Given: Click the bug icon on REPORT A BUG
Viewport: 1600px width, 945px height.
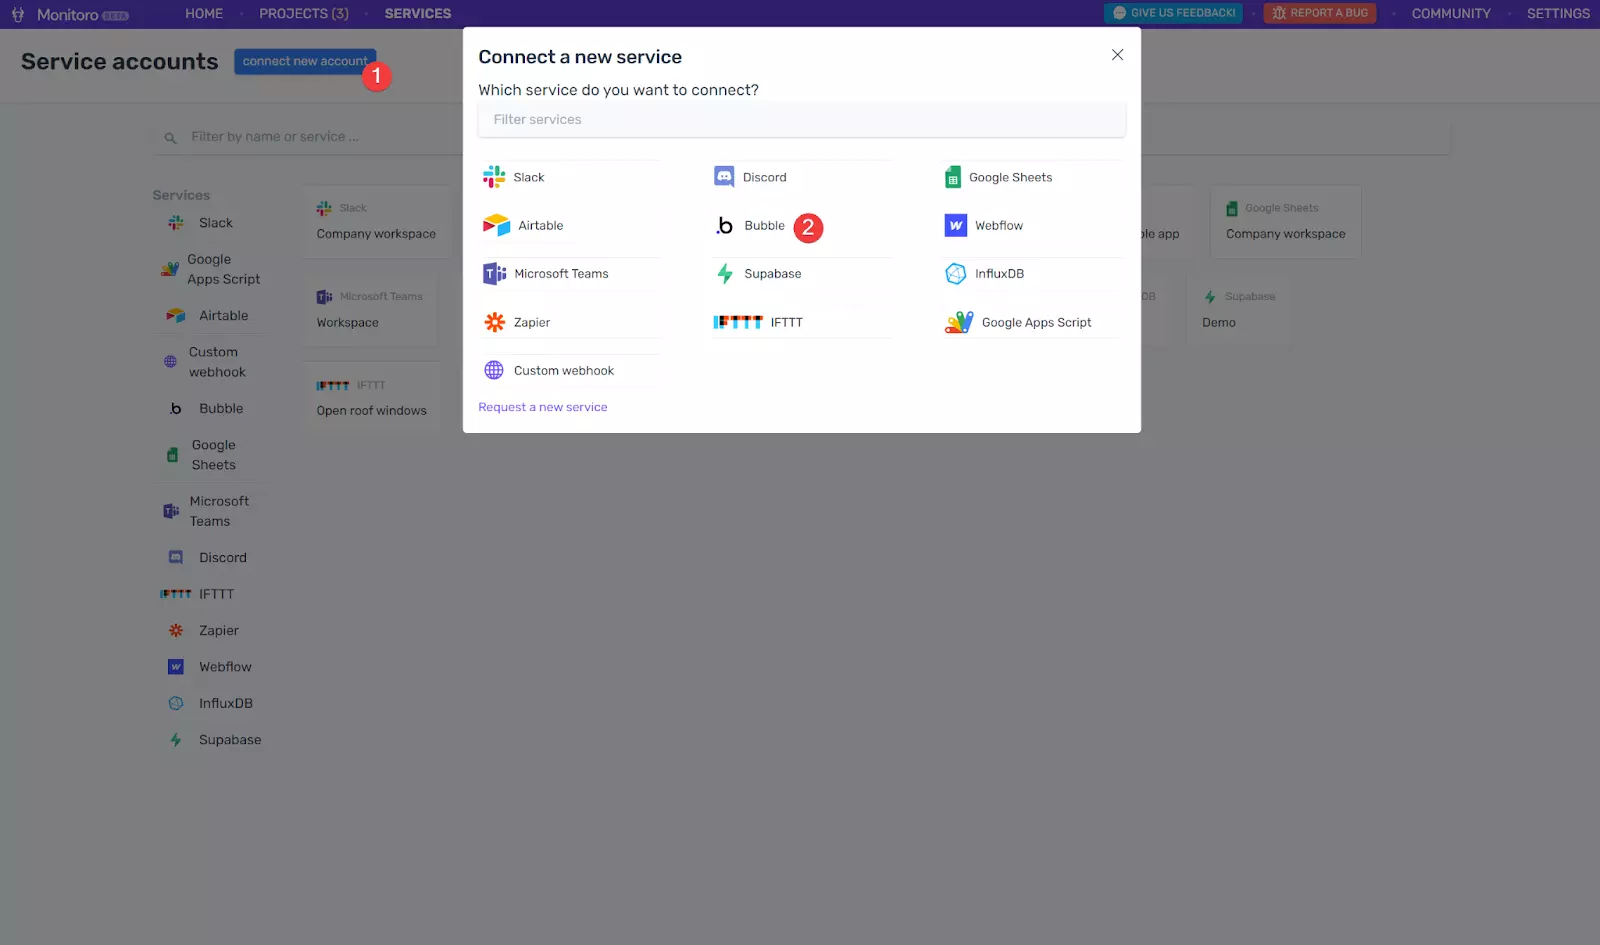Looking at the screenshot, I should click(x=1279, y=13).
